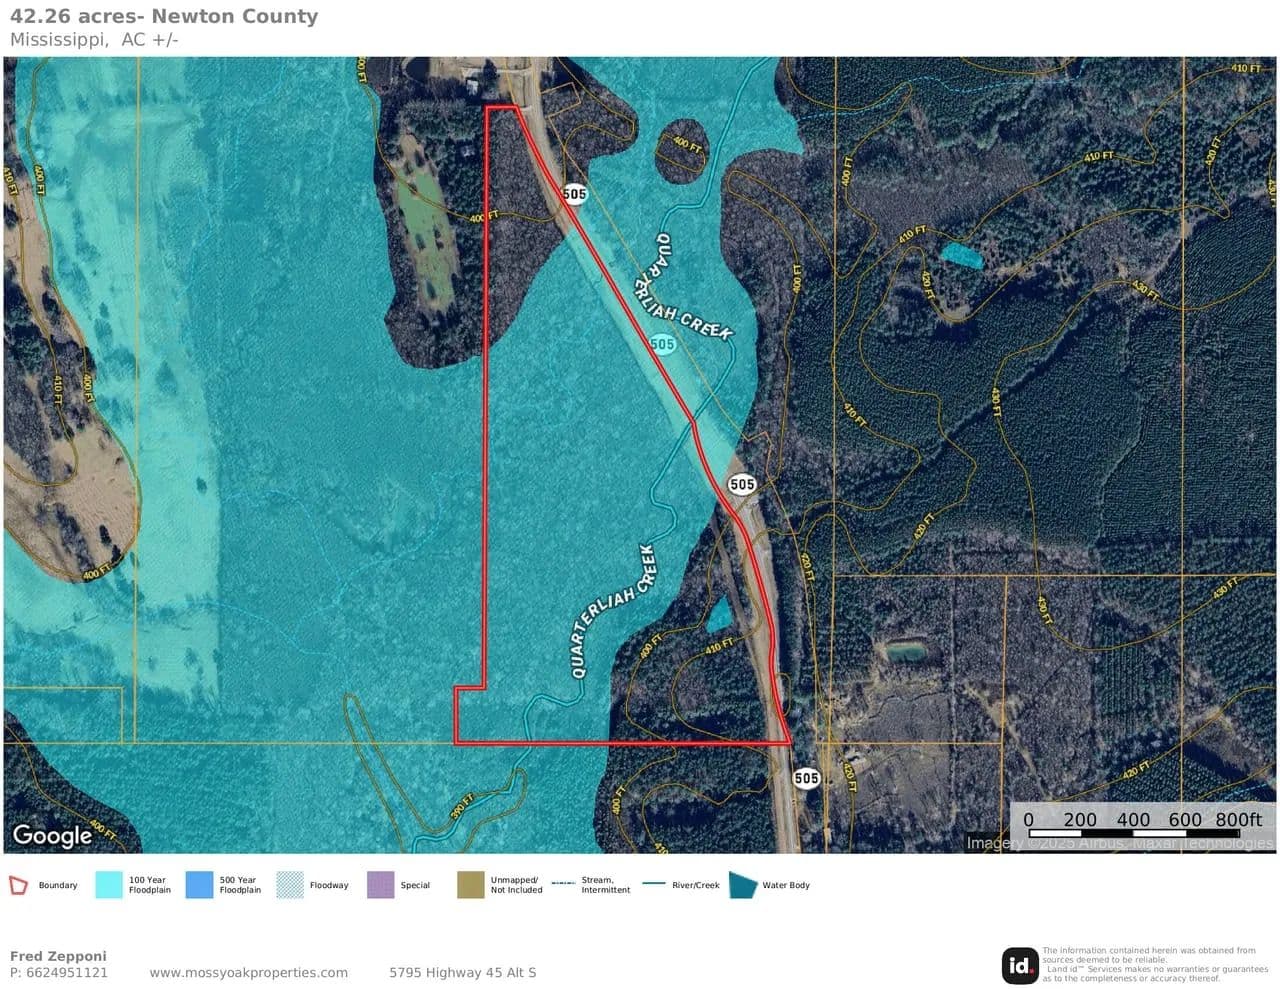Image resolution: width=1280 pixels, height=989 pixels.
Task: Click the River/Creek line symbol in legend
Action: (654, 885)
